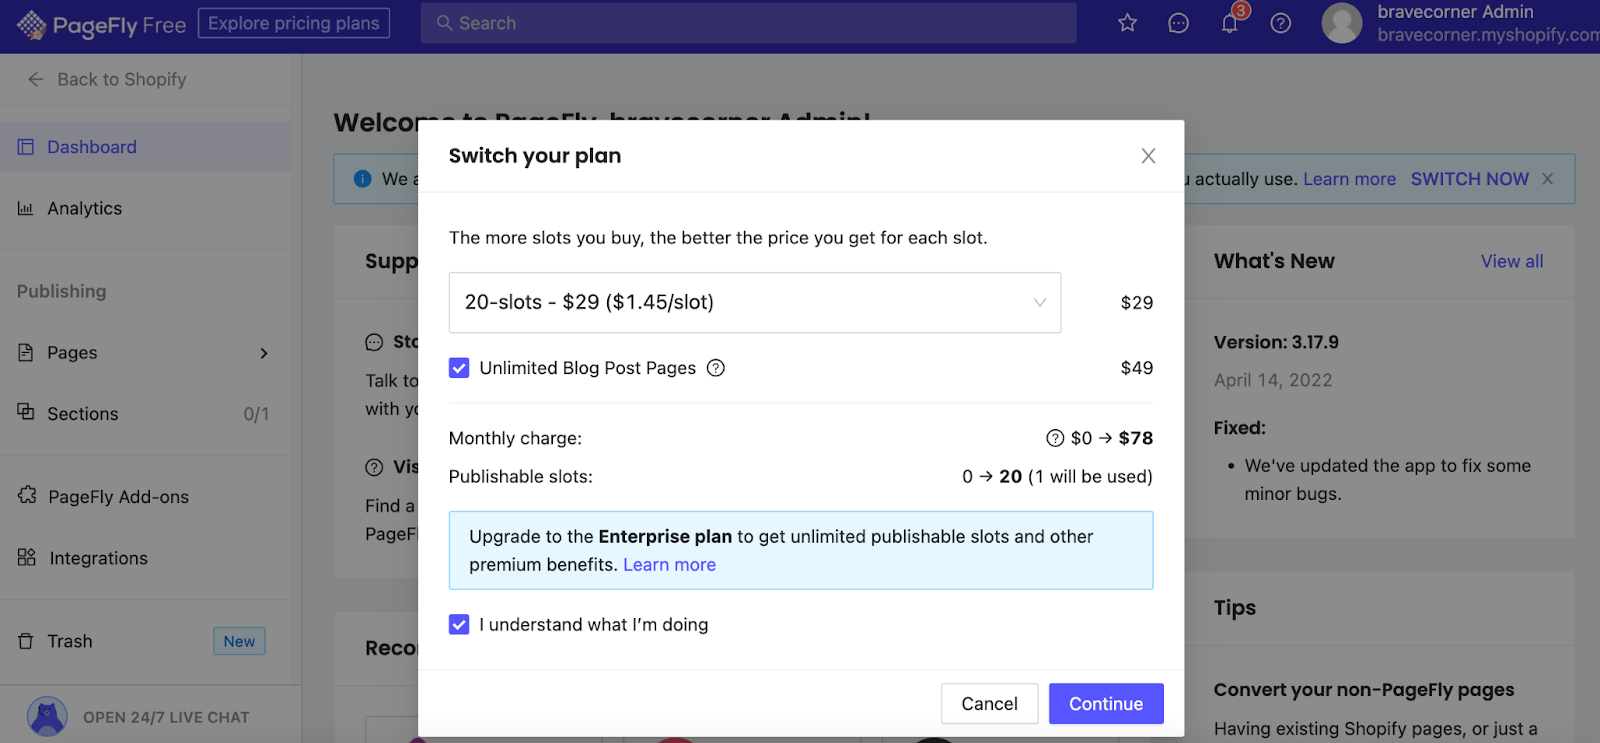Image resolution: width=1600 pixels, height=743 pixels.
Task: Expand the Pages submenu chevron
Action: tap(264, 353)
